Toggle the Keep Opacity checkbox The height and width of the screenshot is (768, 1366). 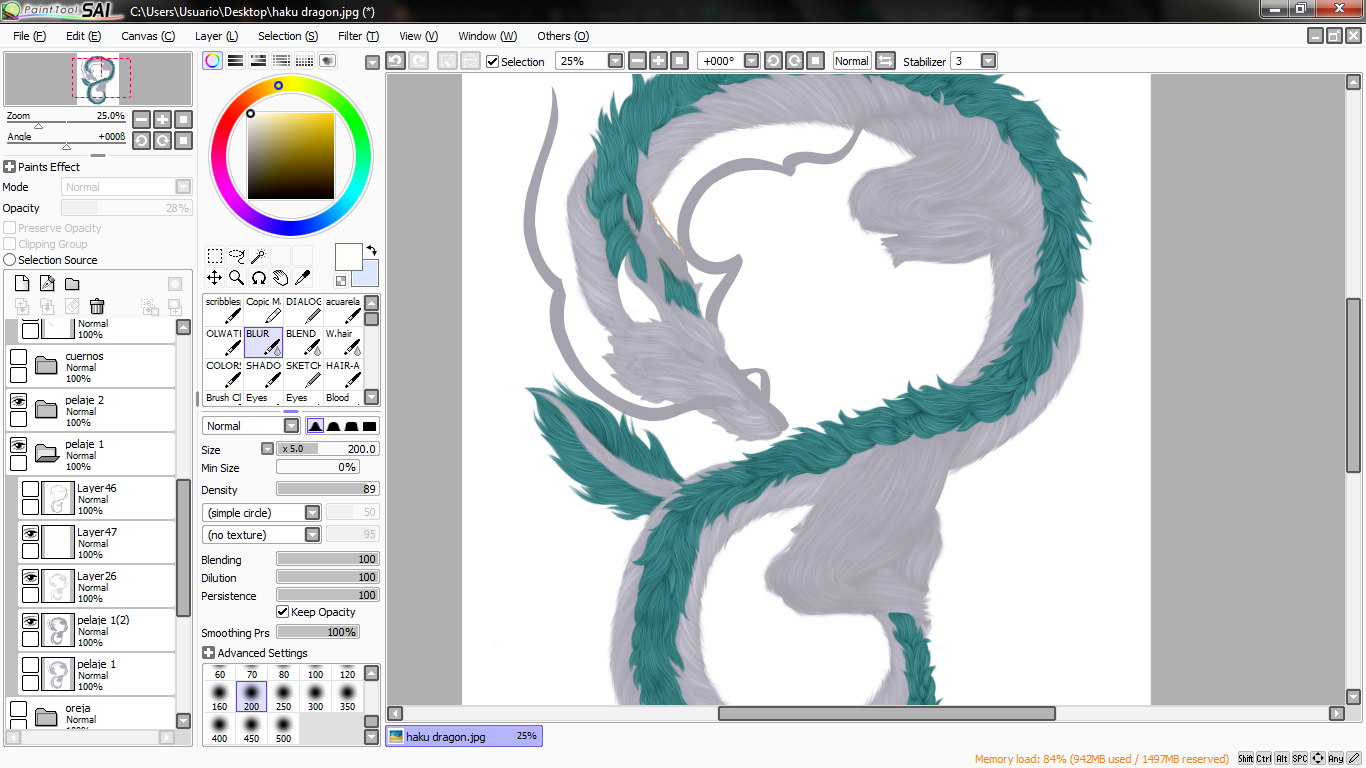[283, 612]
